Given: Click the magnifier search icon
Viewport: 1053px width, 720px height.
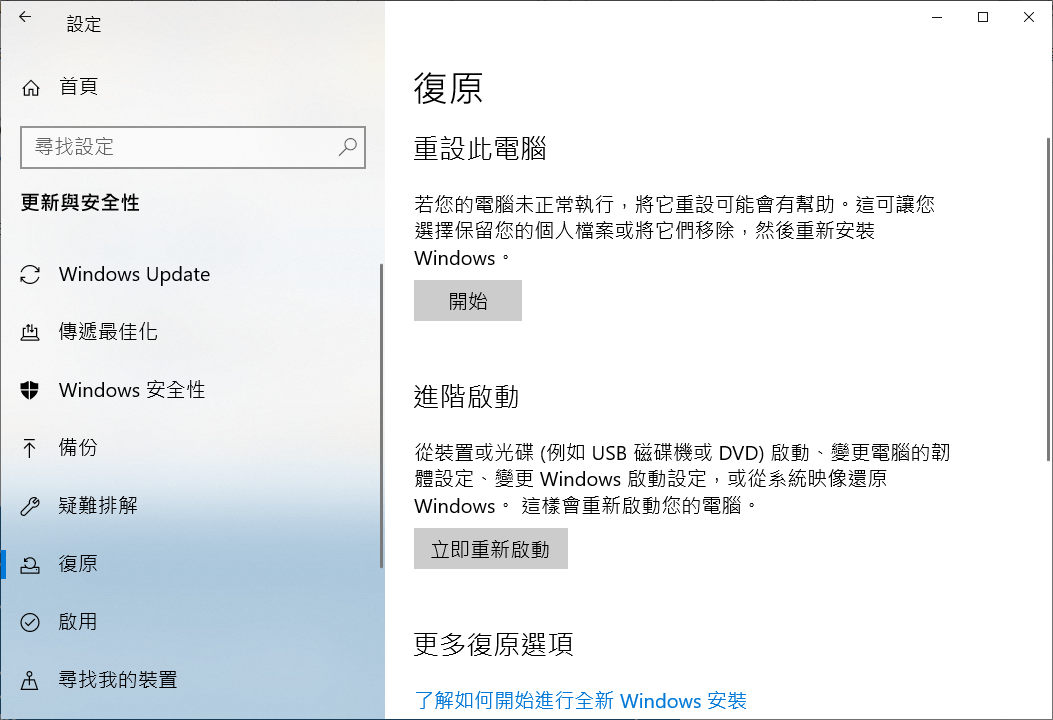Looking at the screenshot, I should [348, 146].
